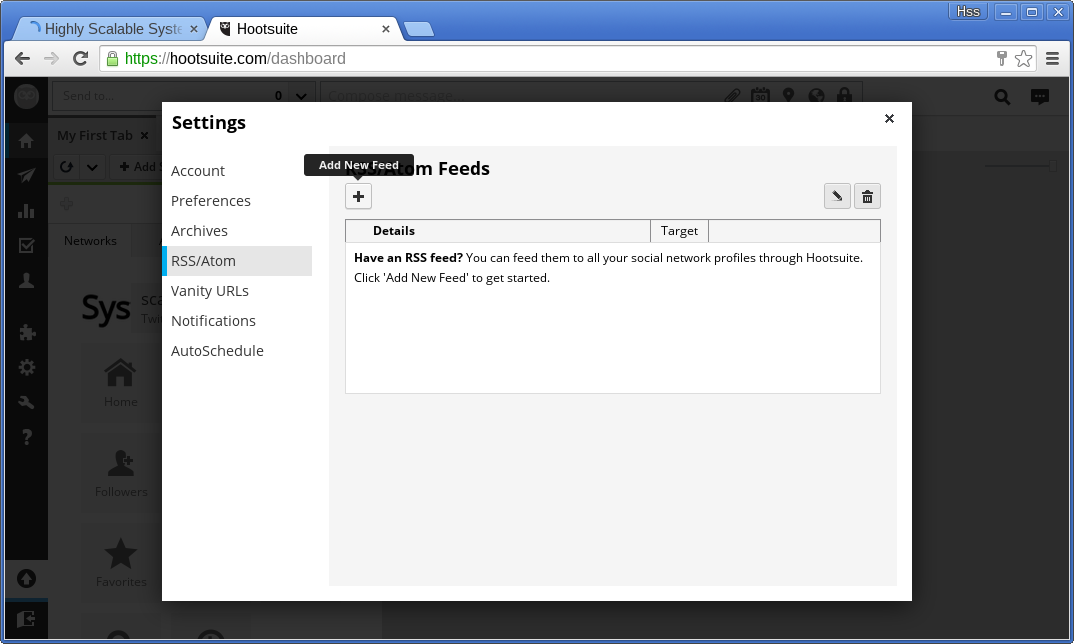The height and width of the screenshot is (644, 1074).
Task: Click the browser back arrow
Action: pos(22,59)
